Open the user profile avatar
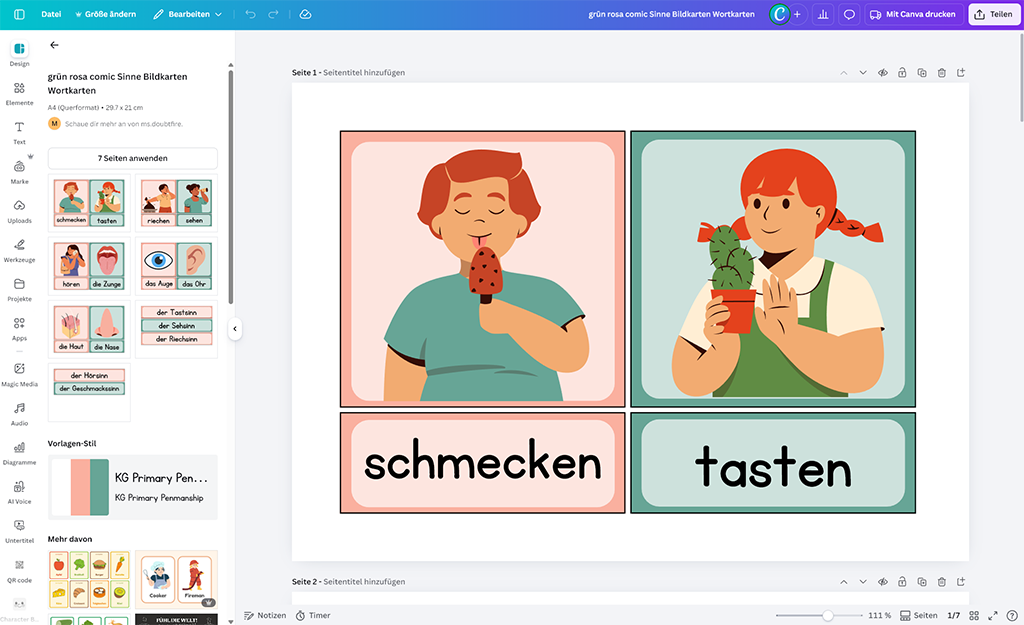1024x625 pixels. click(x=779, y=14)
